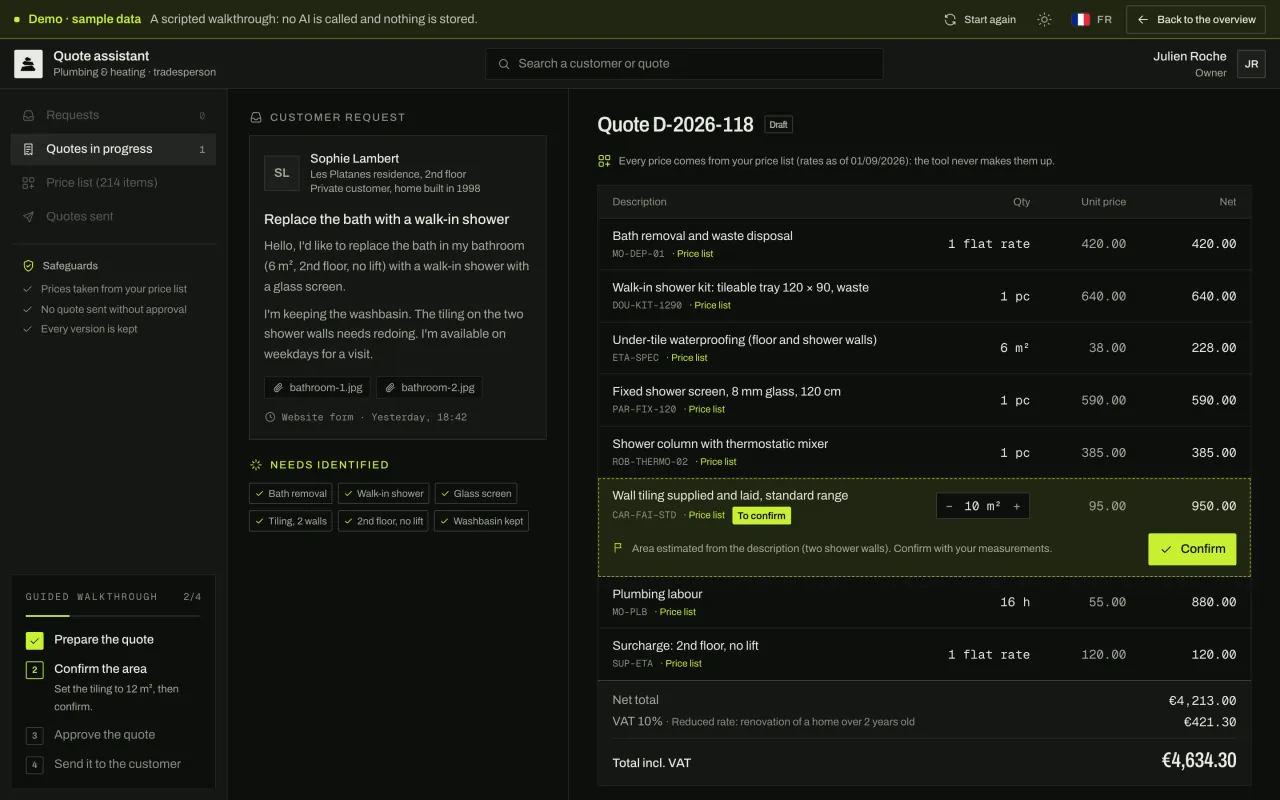Toggle the Washbasin kept need chip
This screenshot has width=1280, height=800.
tap(481, 521)
